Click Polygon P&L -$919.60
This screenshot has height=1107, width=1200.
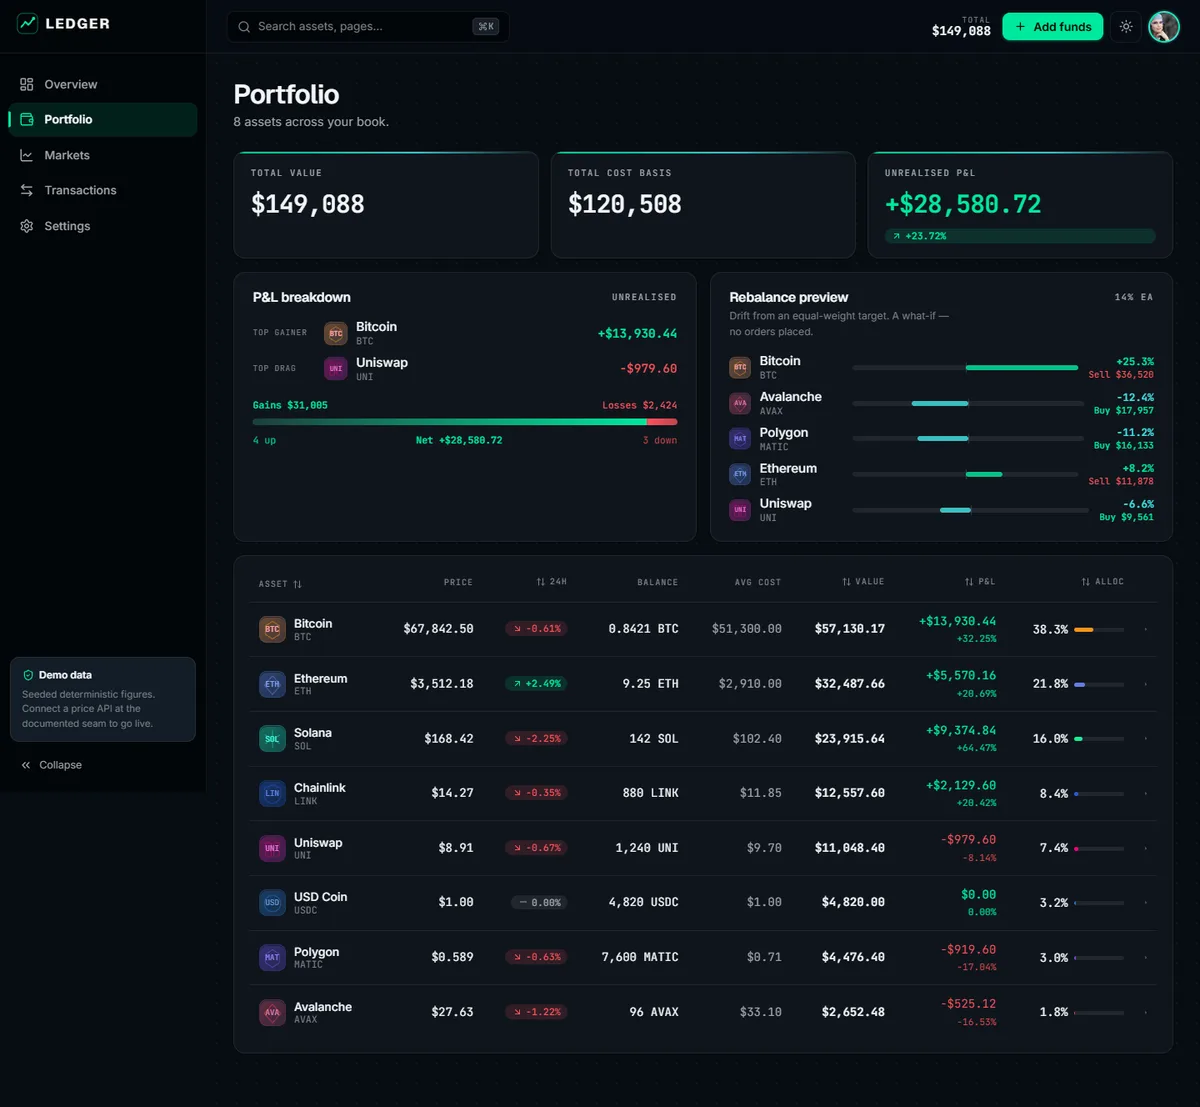coord(968,949)
